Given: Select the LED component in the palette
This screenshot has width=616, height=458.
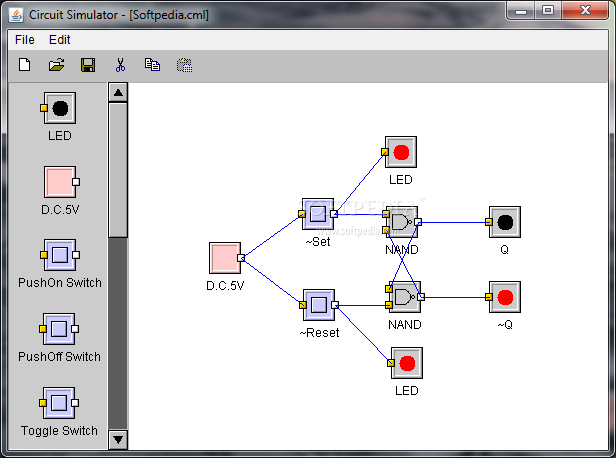Looking at the screenshot, I should tap(59, 108).
